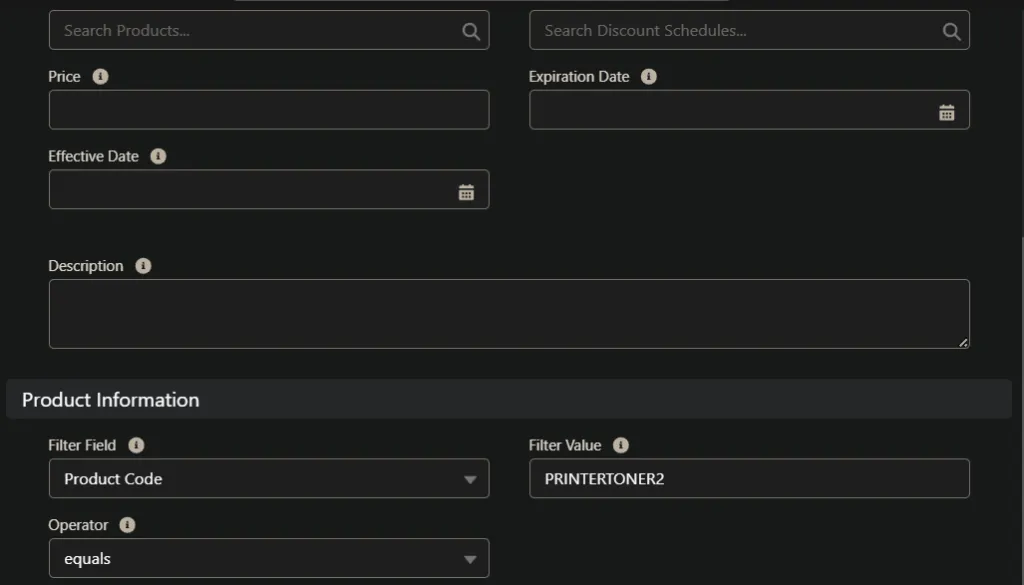Focus the Search Products input field
The height and width of the screenshot is (585, 1024).
coord(255,30)
